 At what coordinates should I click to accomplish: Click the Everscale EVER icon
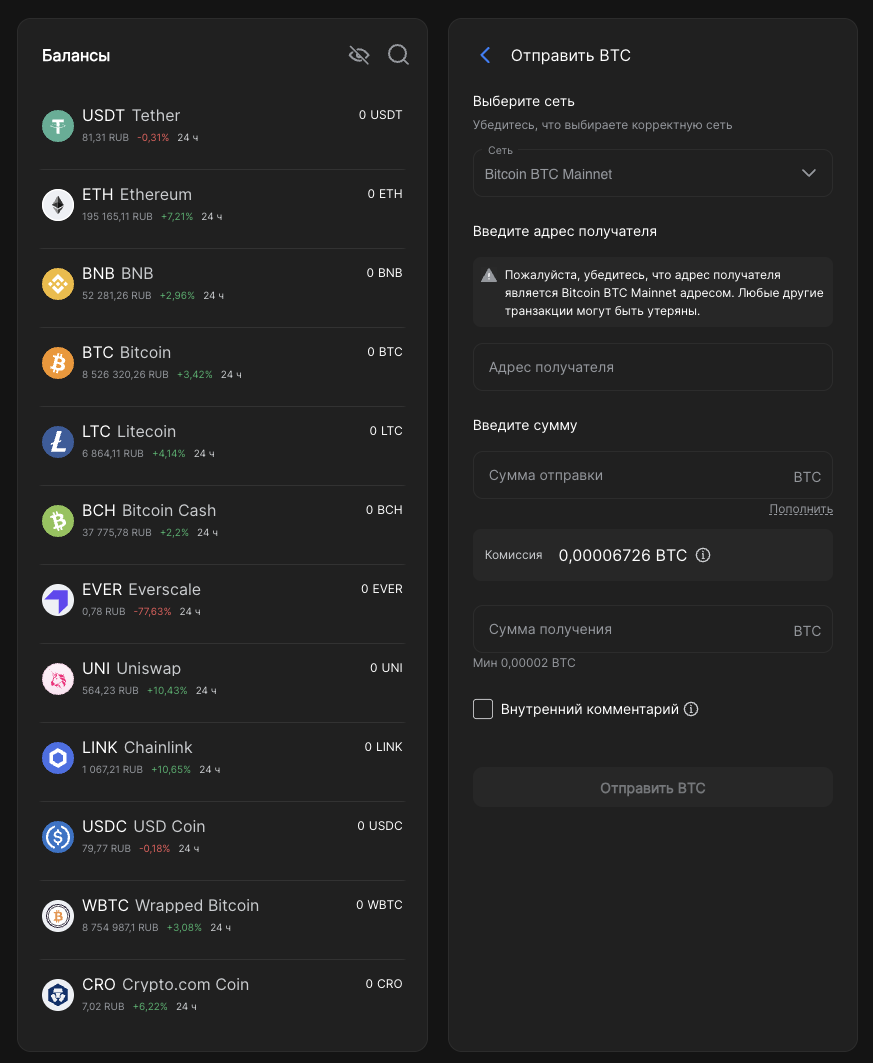pyautogui.click(x=58, y=599)
